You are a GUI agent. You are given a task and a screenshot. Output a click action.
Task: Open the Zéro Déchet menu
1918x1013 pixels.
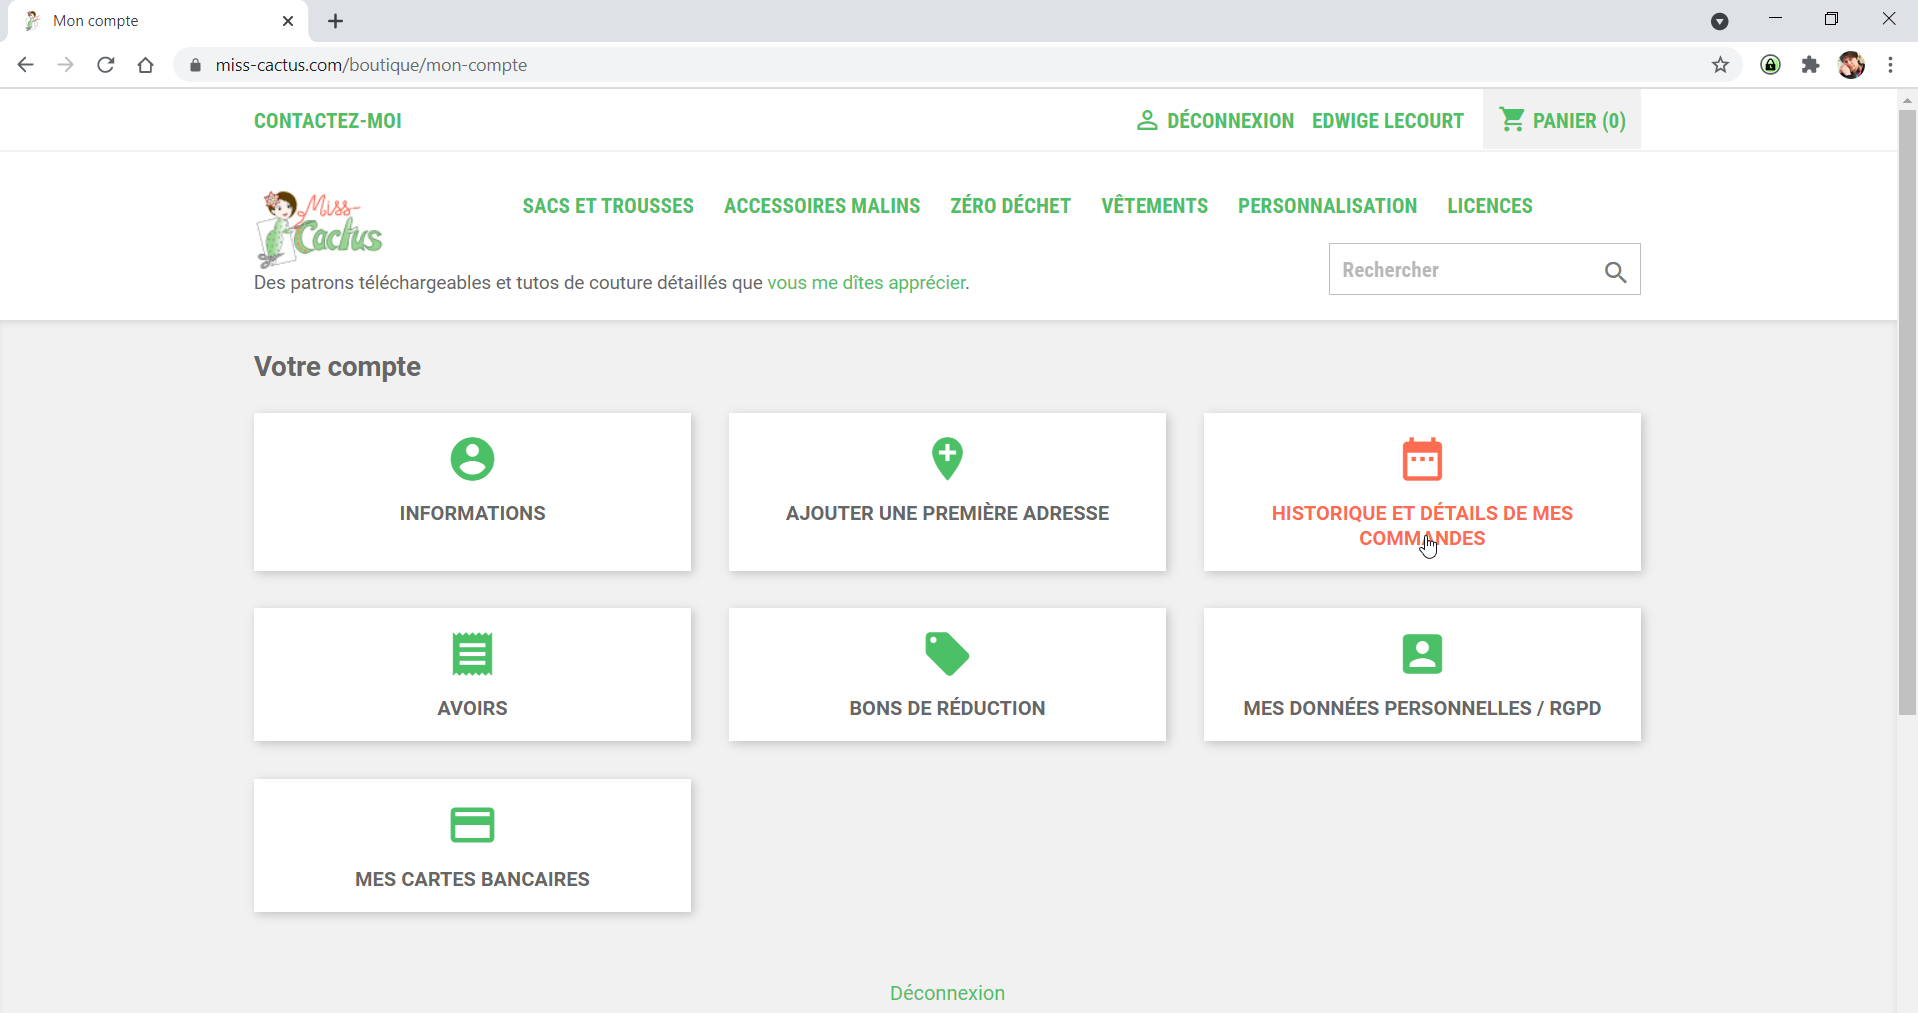tap(1010, 206)
